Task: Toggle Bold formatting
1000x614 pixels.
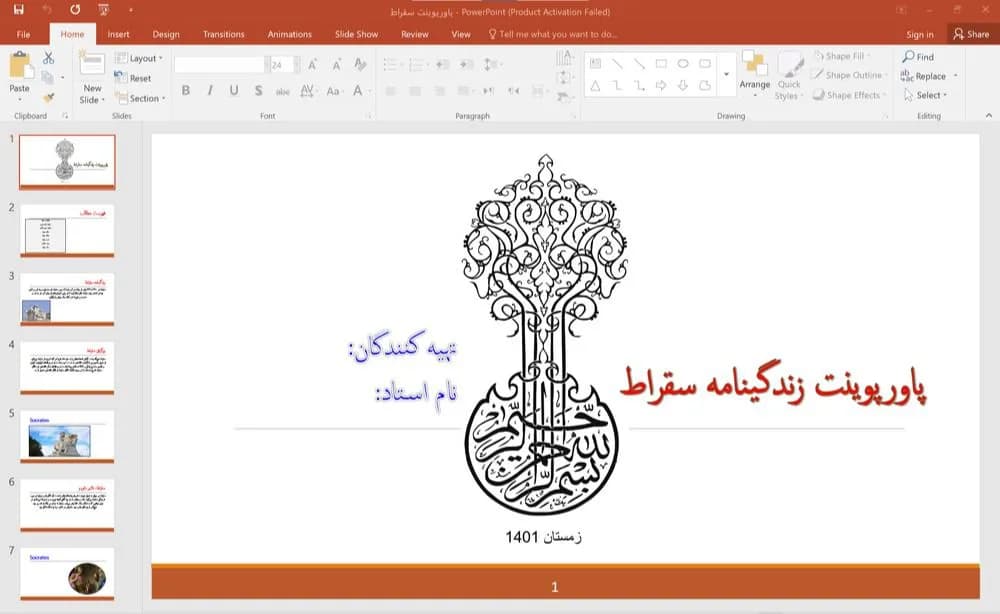Action: [x=186, y=91]
